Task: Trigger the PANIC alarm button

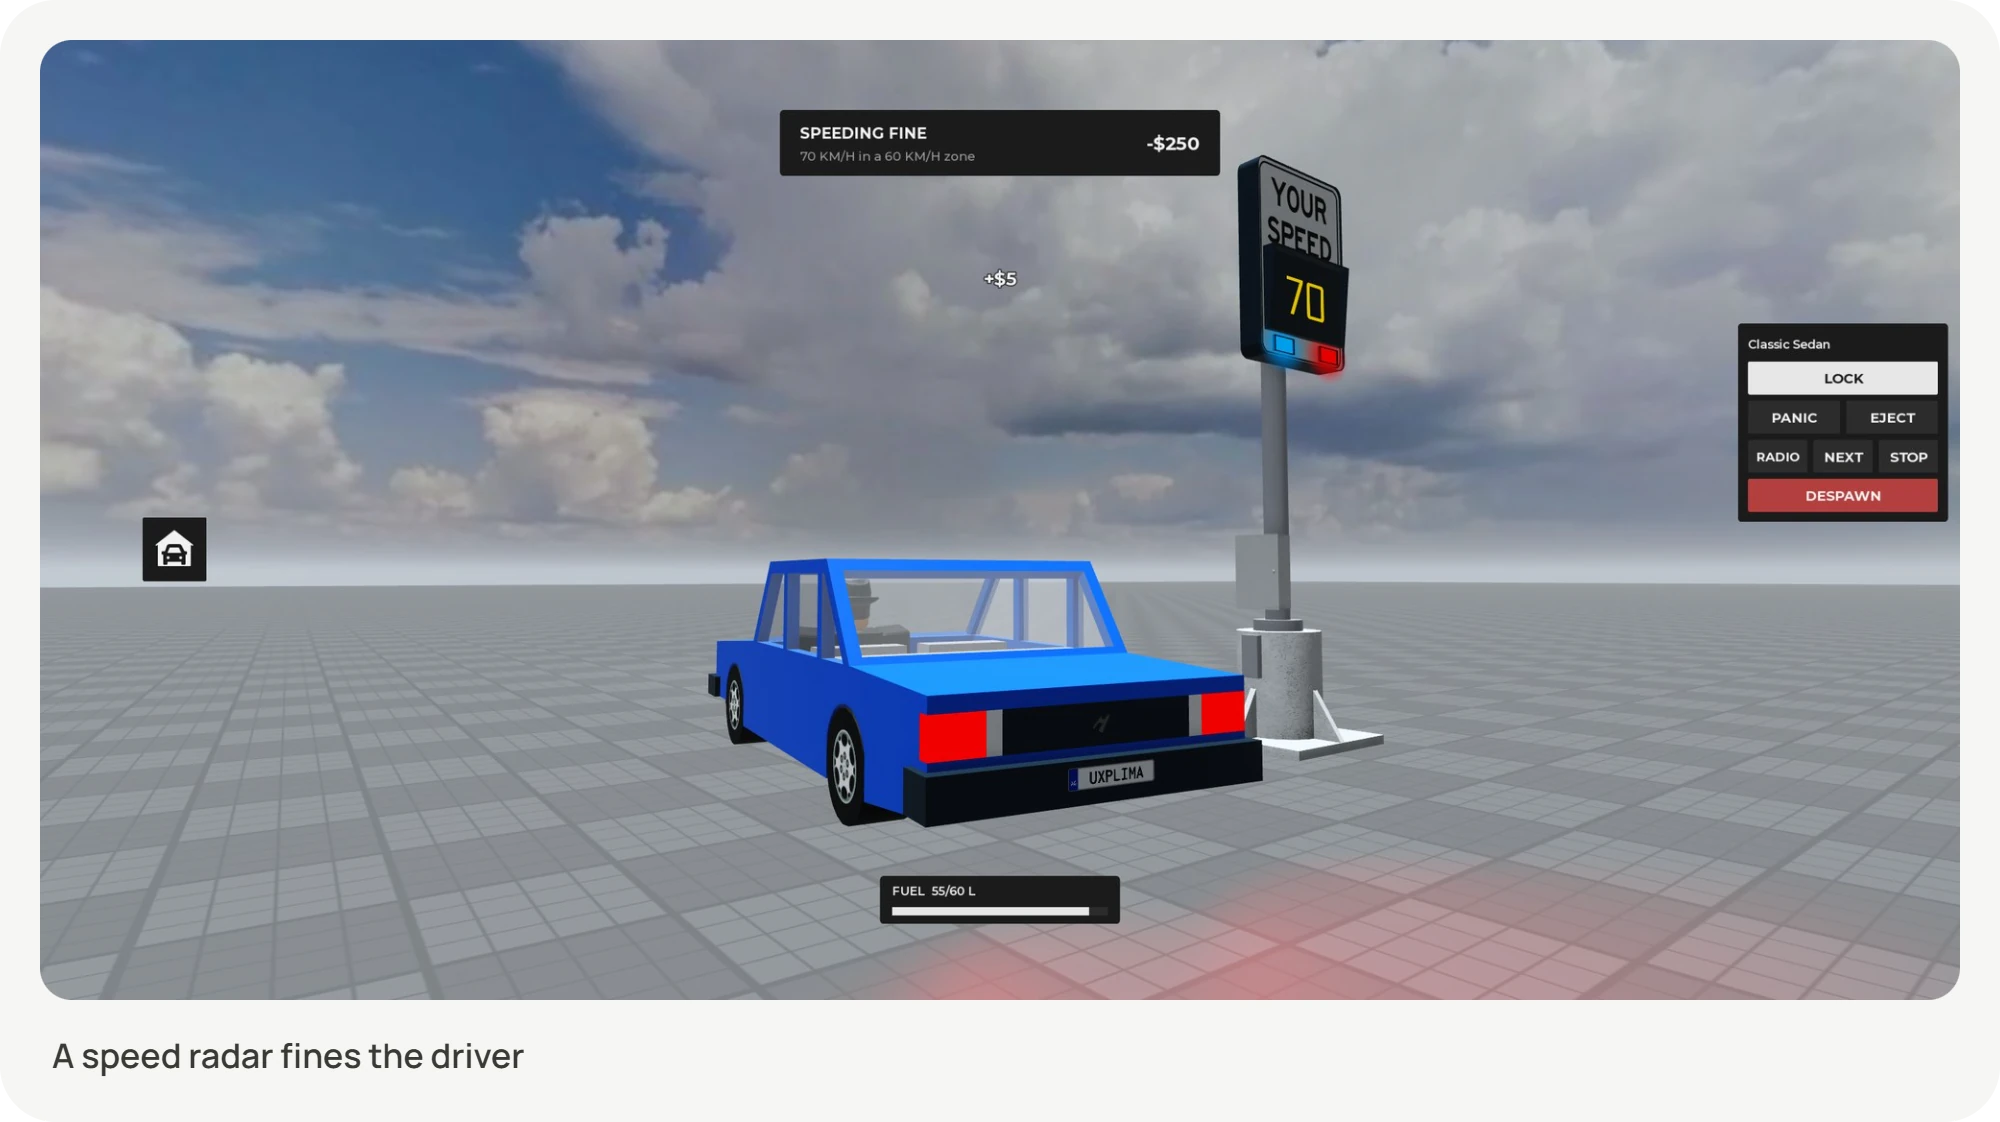Action: [x=1793, y=418]
